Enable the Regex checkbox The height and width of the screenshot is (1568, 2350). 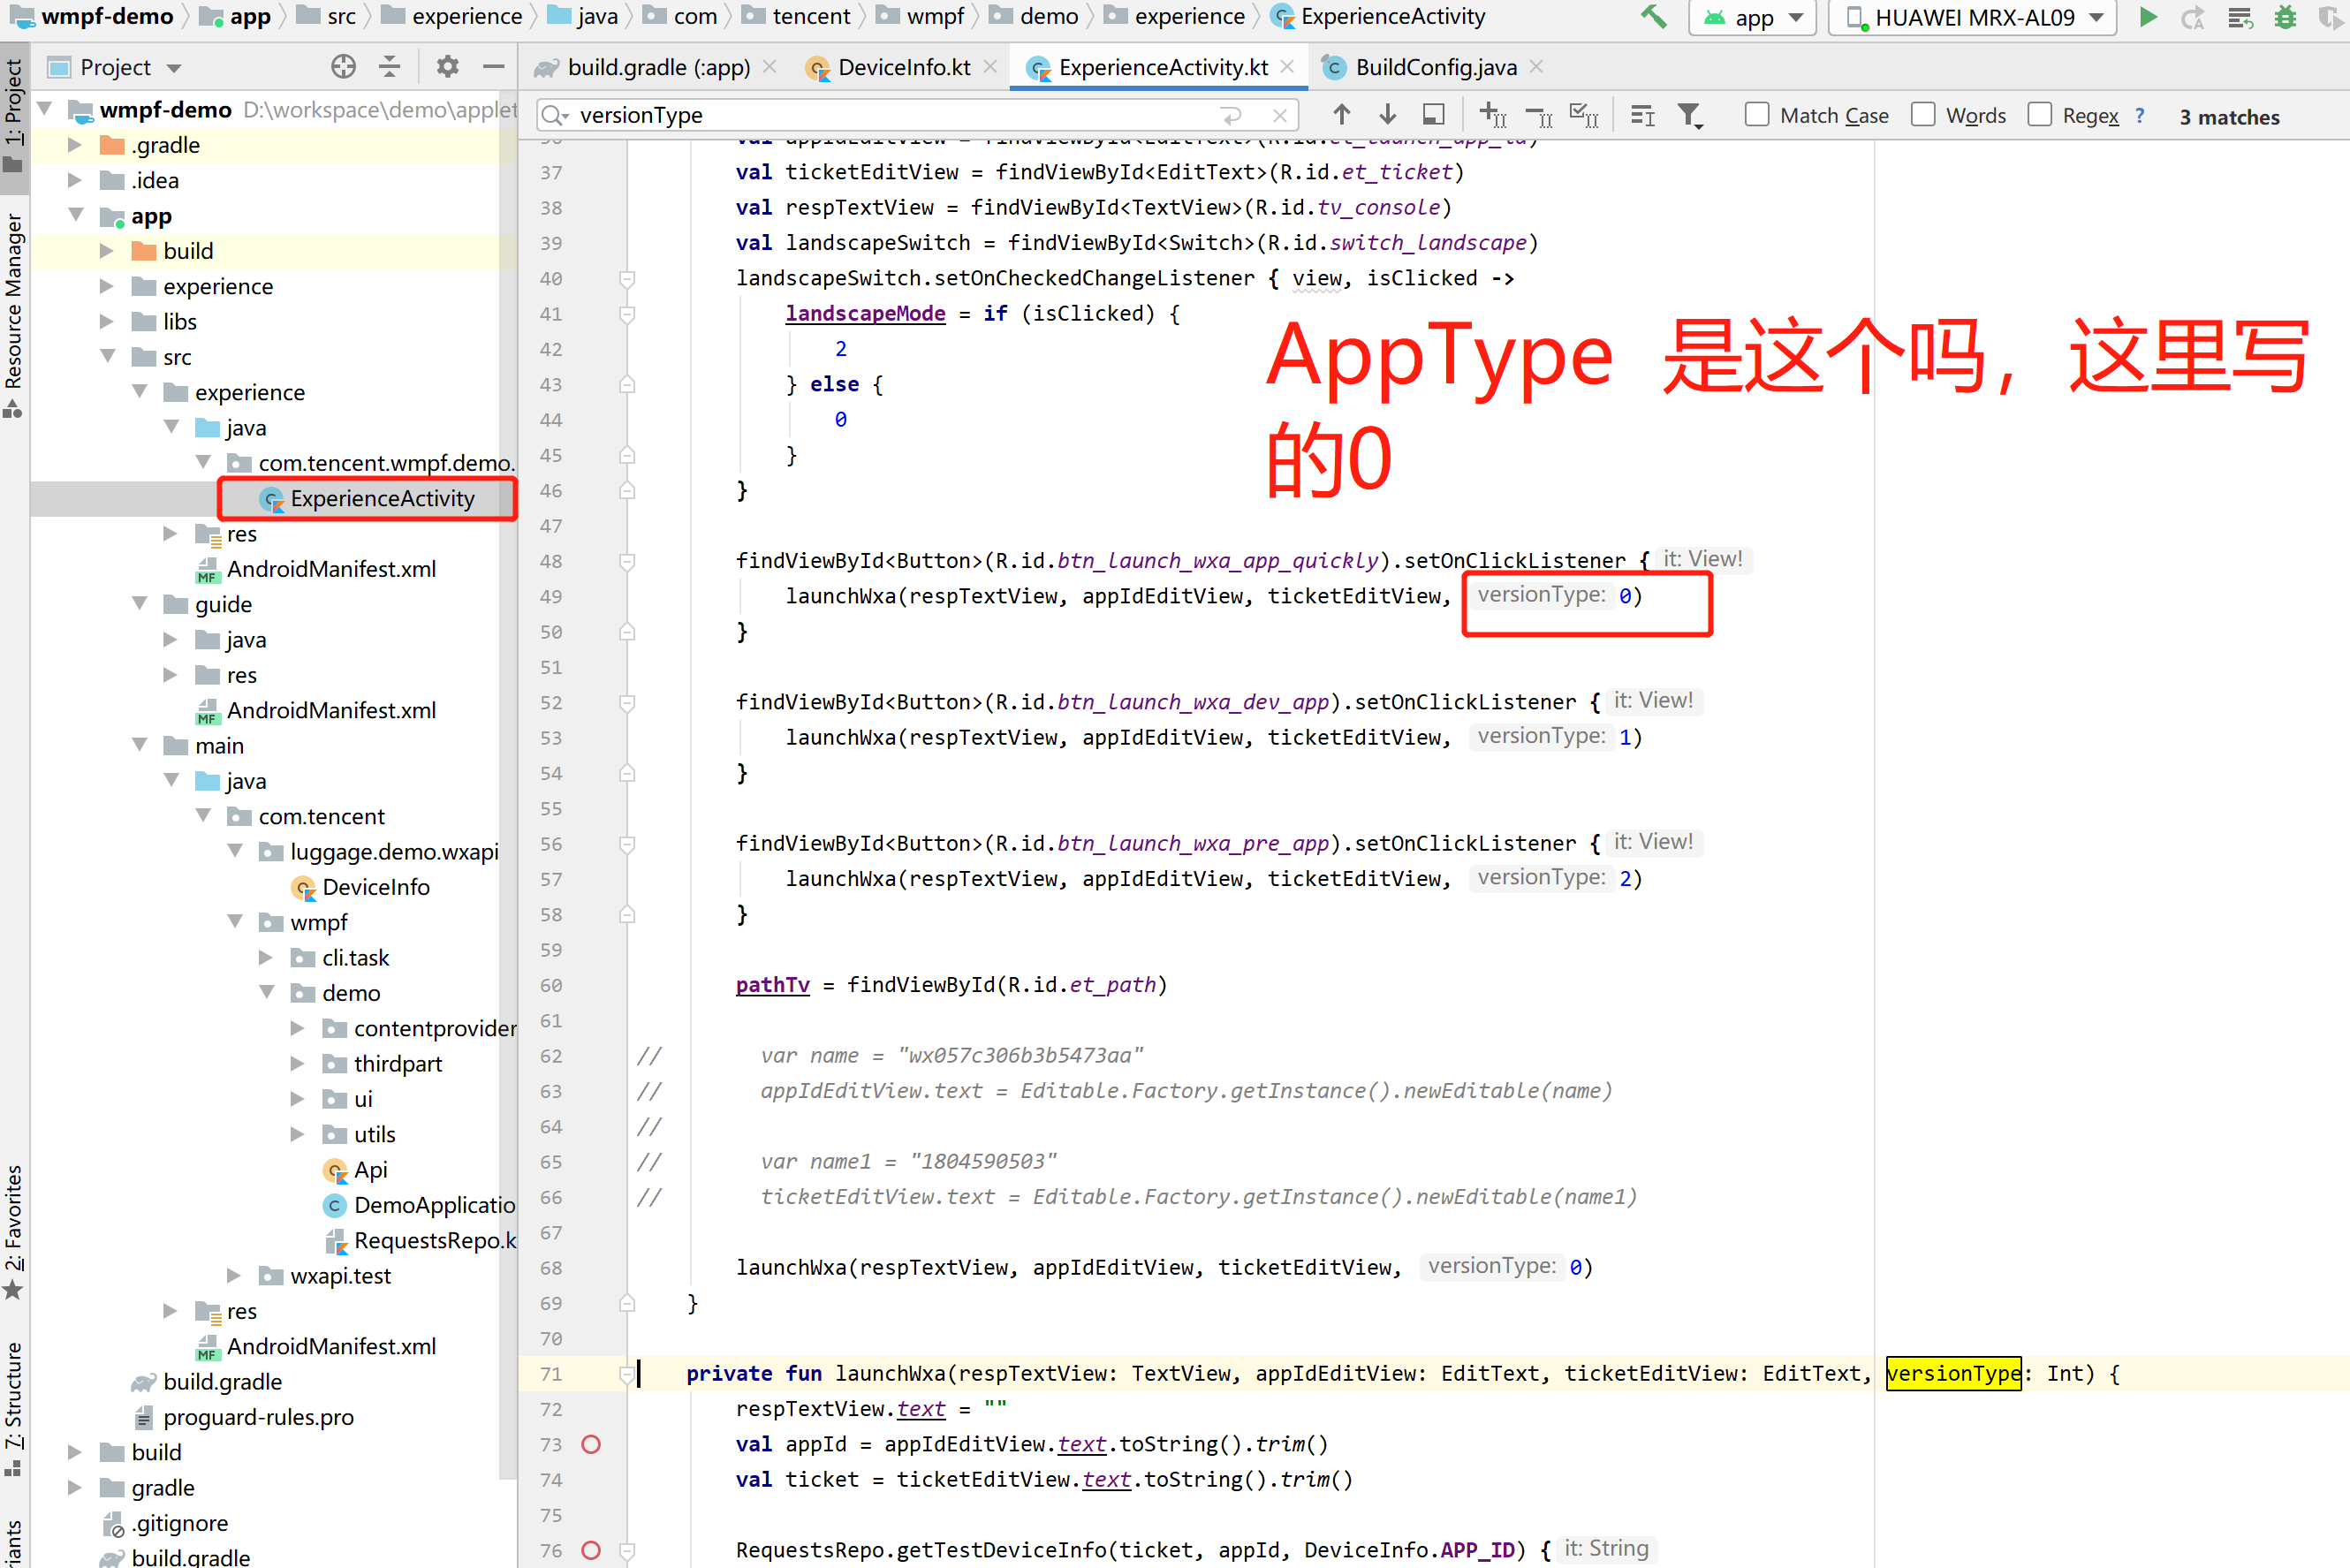(x=2039, y=115)
